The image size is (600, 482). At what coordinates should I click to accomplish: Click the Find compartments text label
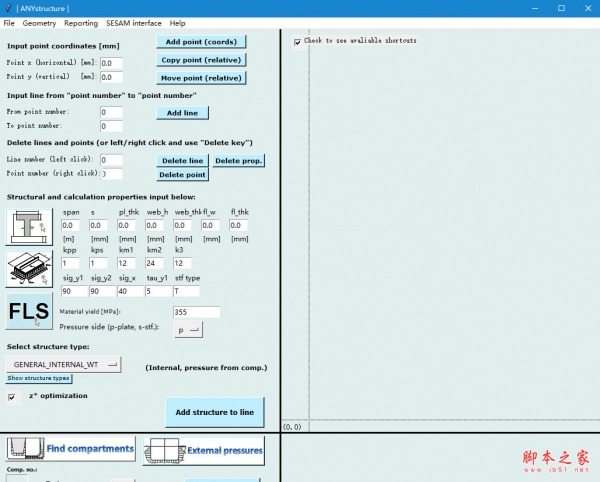(90, 448)
